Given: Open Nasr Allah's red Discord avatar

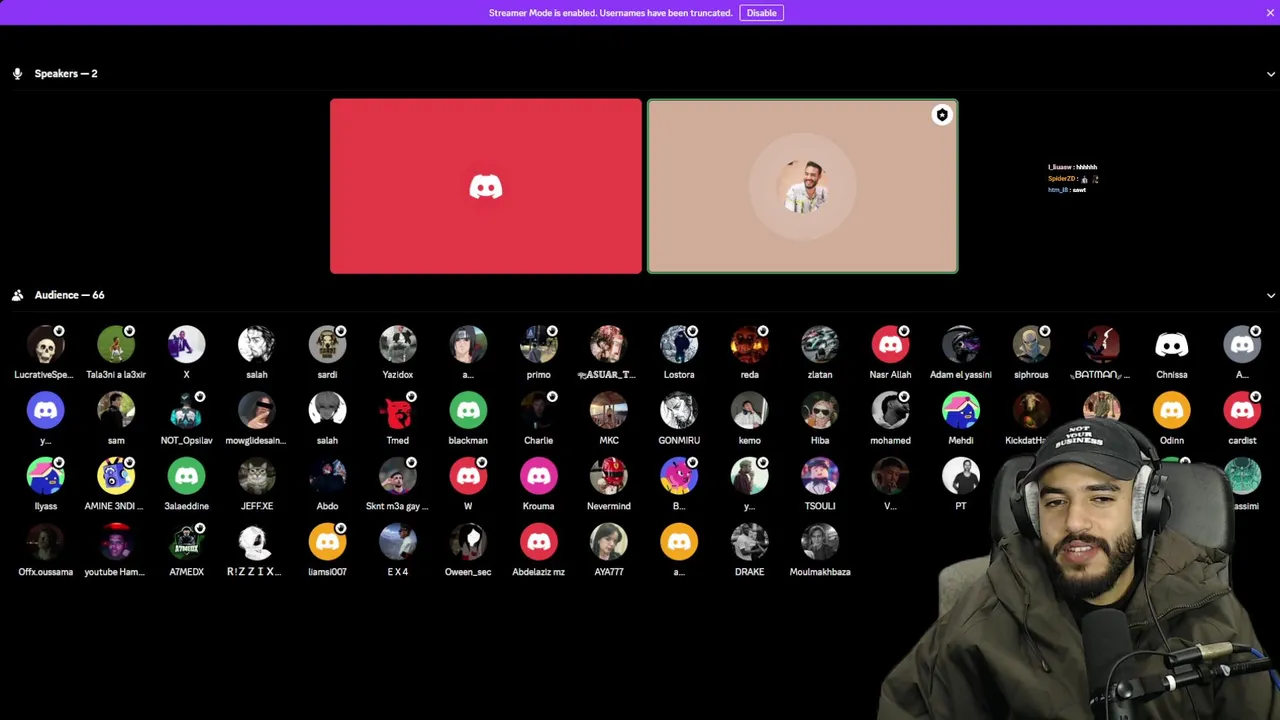Looking at the screenshot, I should [890, 345].
